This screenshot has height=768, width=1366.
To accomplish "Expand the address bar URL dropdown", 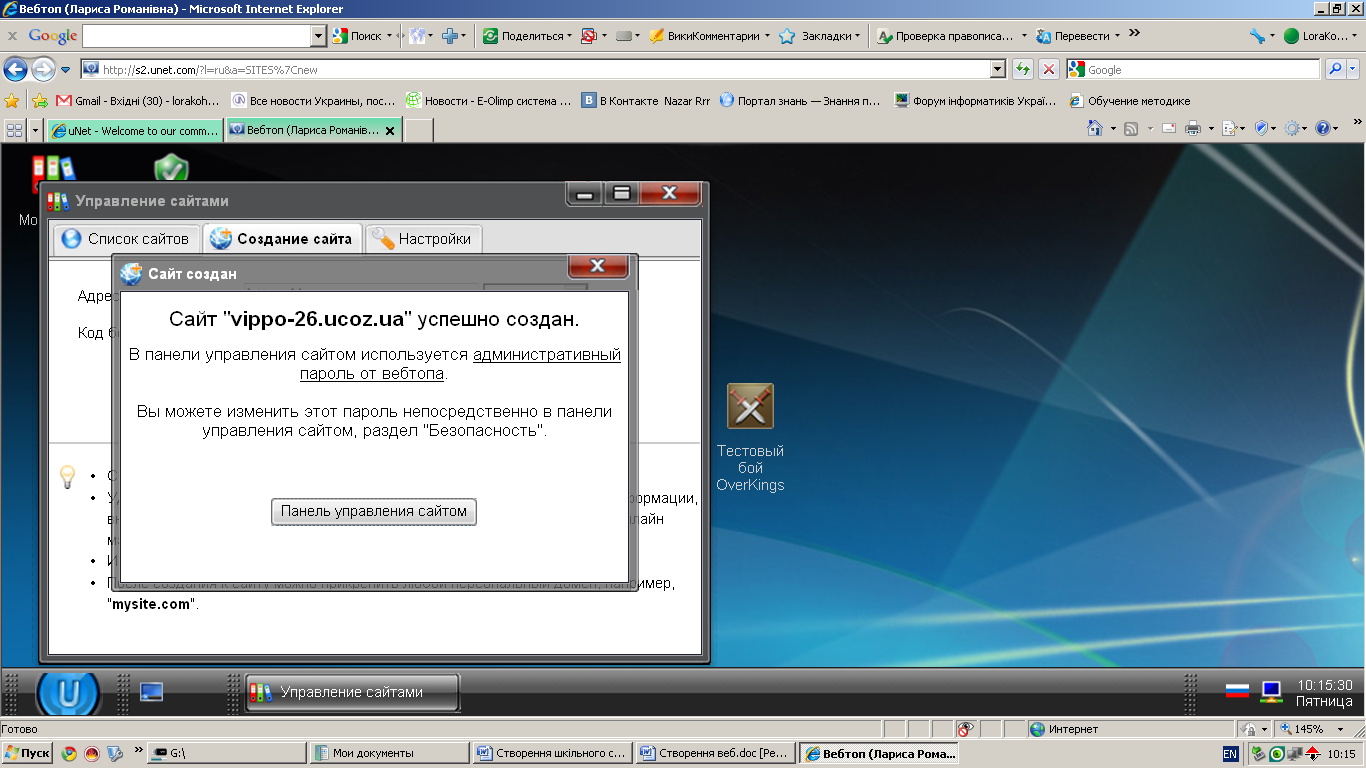I will coord(997,69).
